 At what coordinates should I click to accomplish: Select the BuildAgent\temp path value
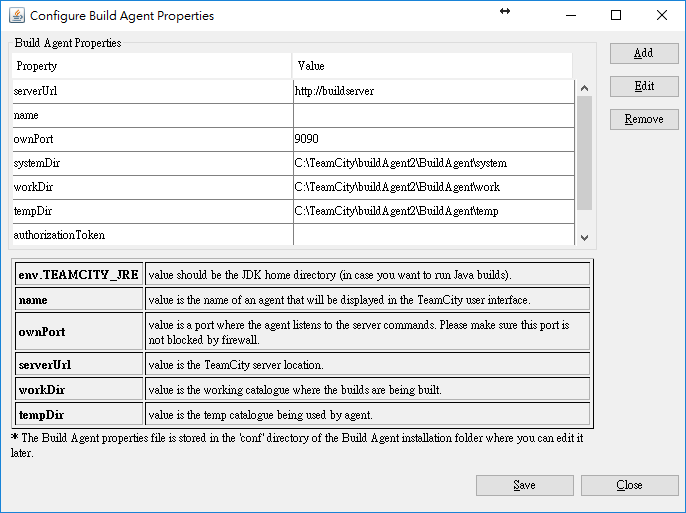434,212
